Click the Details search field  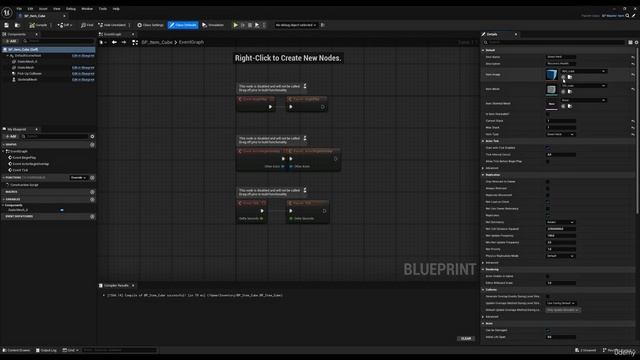[554, 42]
